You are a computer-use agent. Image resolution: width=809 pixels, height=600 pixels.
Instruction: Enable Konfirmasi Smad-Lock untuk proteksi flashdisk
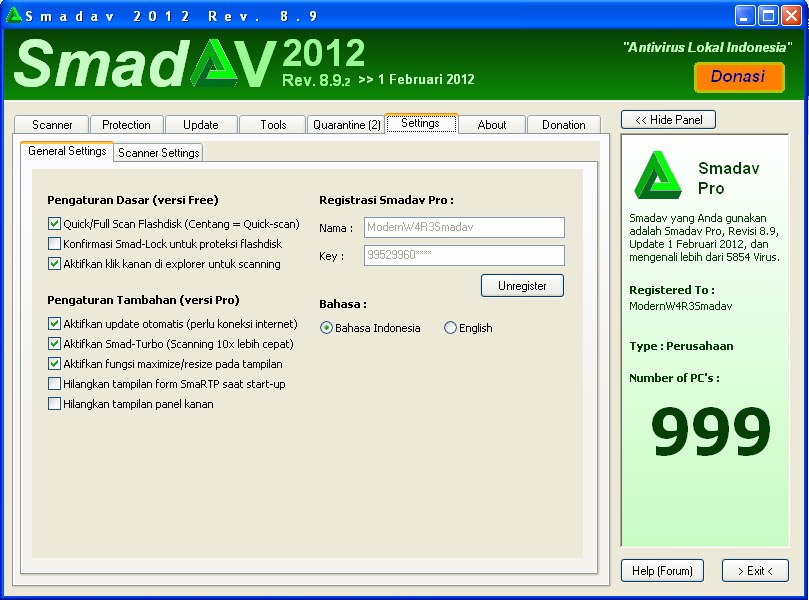tap(54, 244)
